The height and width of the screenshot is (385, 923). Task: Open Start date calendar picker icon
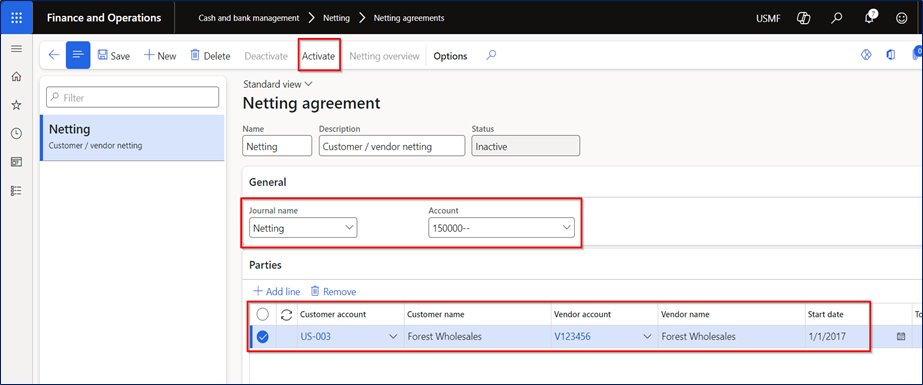tap(900, 337)
